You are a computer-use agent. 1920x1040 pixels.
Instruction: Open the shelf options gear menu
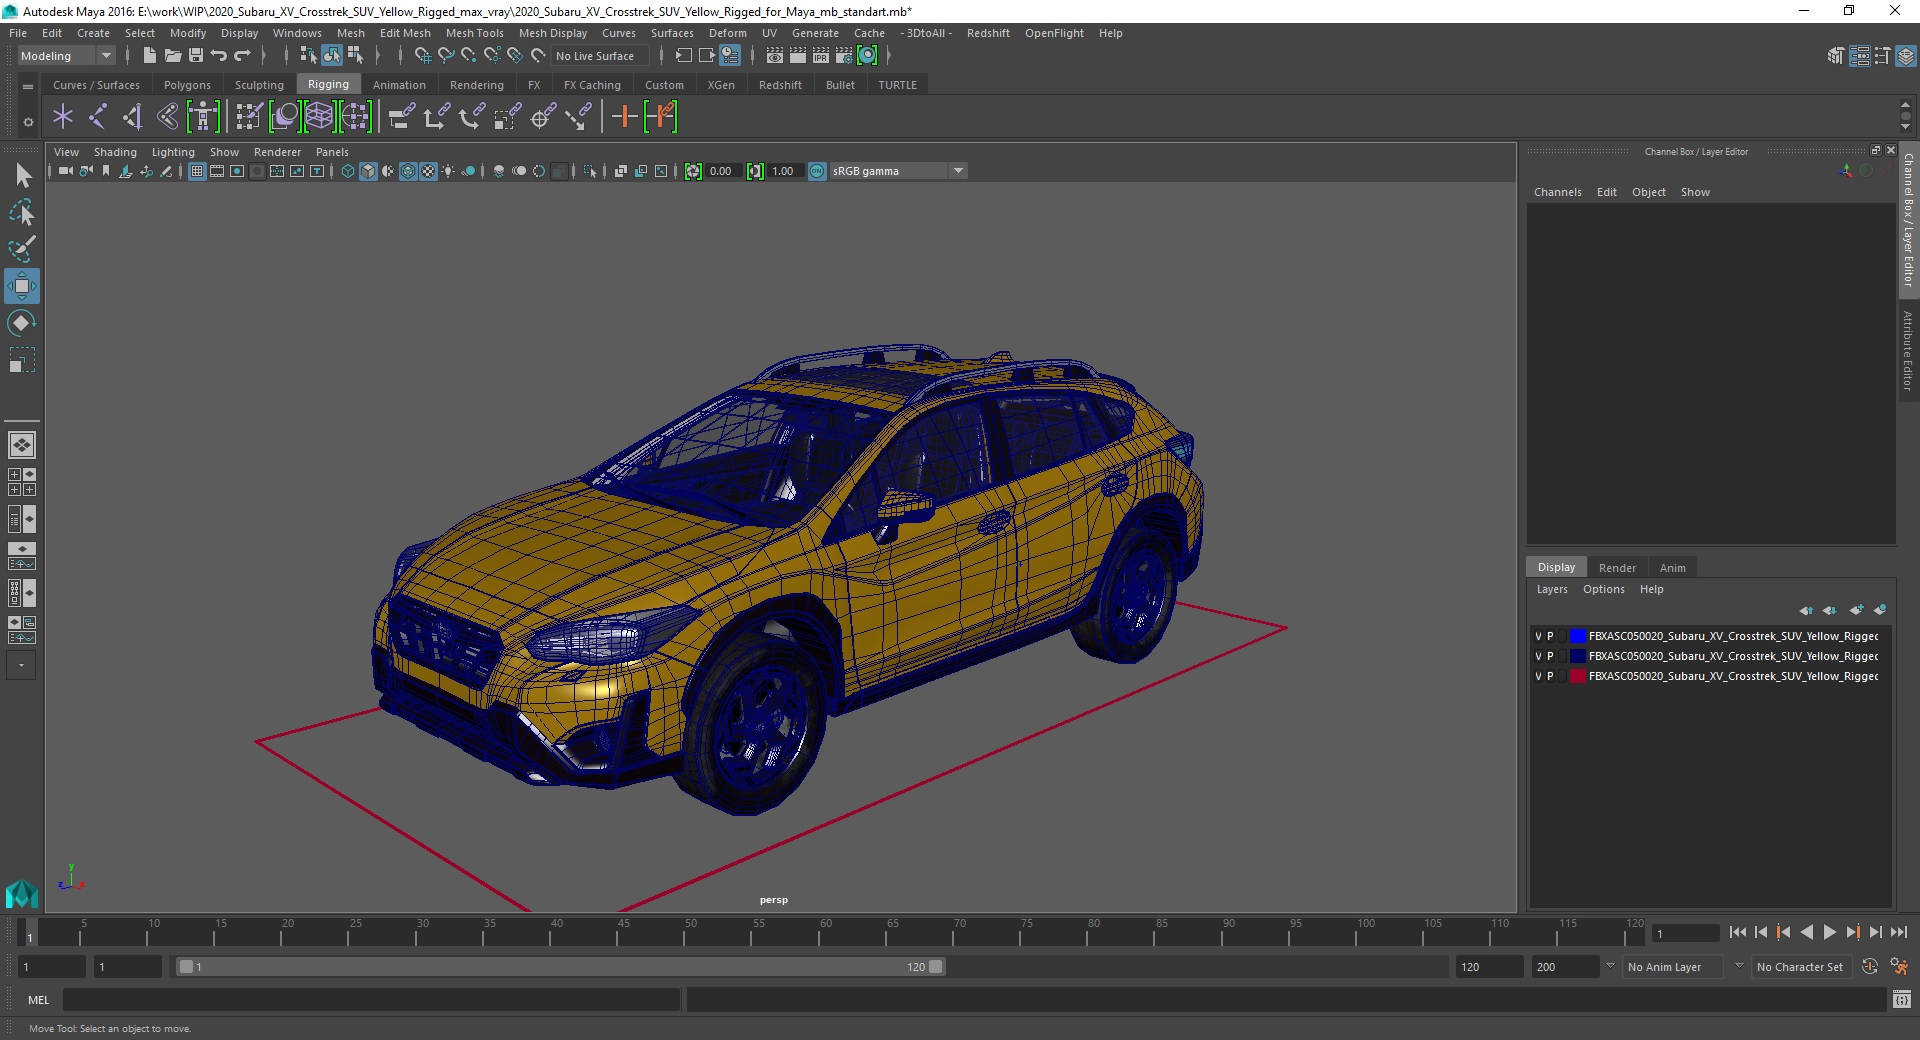point(28,122)
